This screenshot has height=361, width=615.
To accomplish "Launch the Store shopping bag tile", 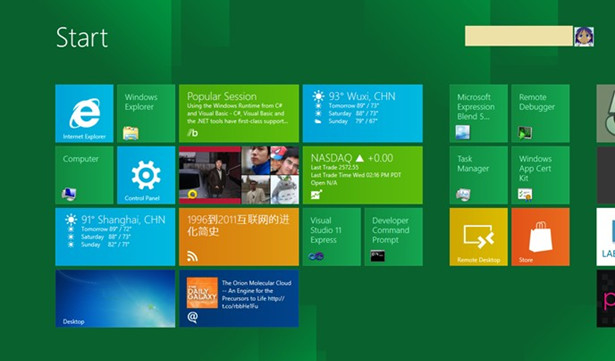I will [x=540, y=237].
